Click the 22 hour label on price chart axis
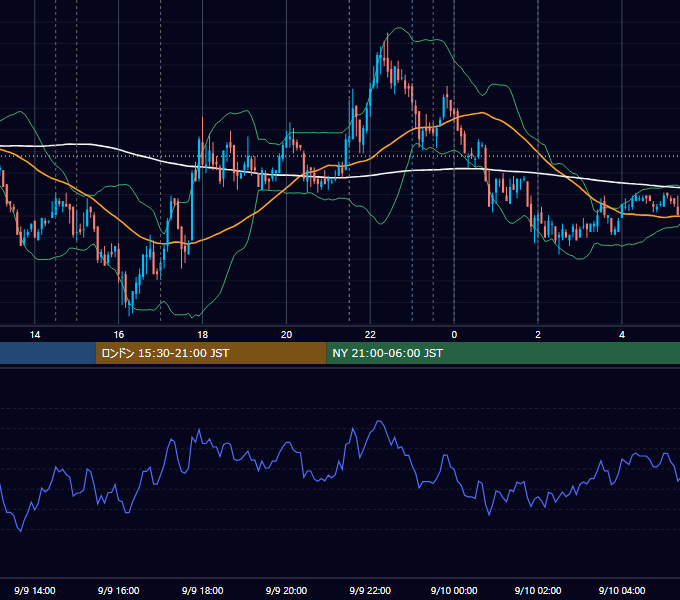This screenshot has width=680, height=600. click(x=370, y=335)
